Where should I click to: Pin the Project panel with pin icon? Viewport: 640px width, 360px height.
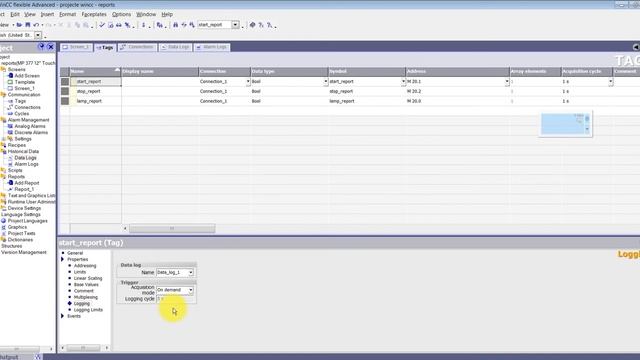(x=41, y=47)
